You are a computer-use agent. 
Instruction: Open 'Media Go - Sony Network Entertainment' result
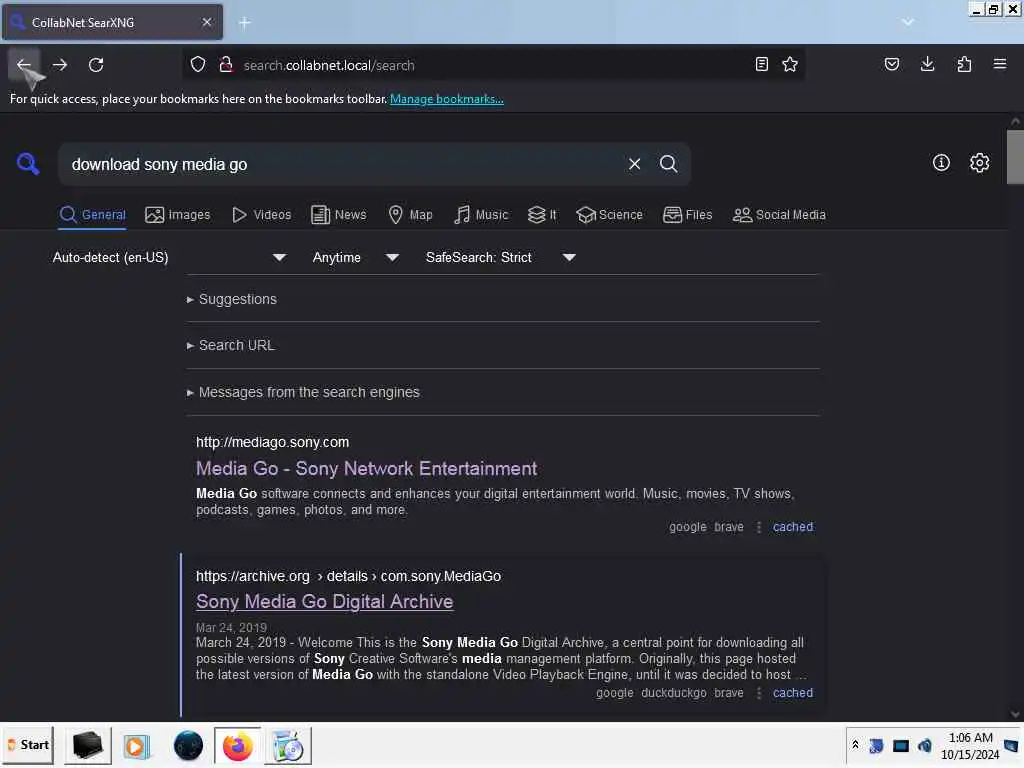(366, 468)
